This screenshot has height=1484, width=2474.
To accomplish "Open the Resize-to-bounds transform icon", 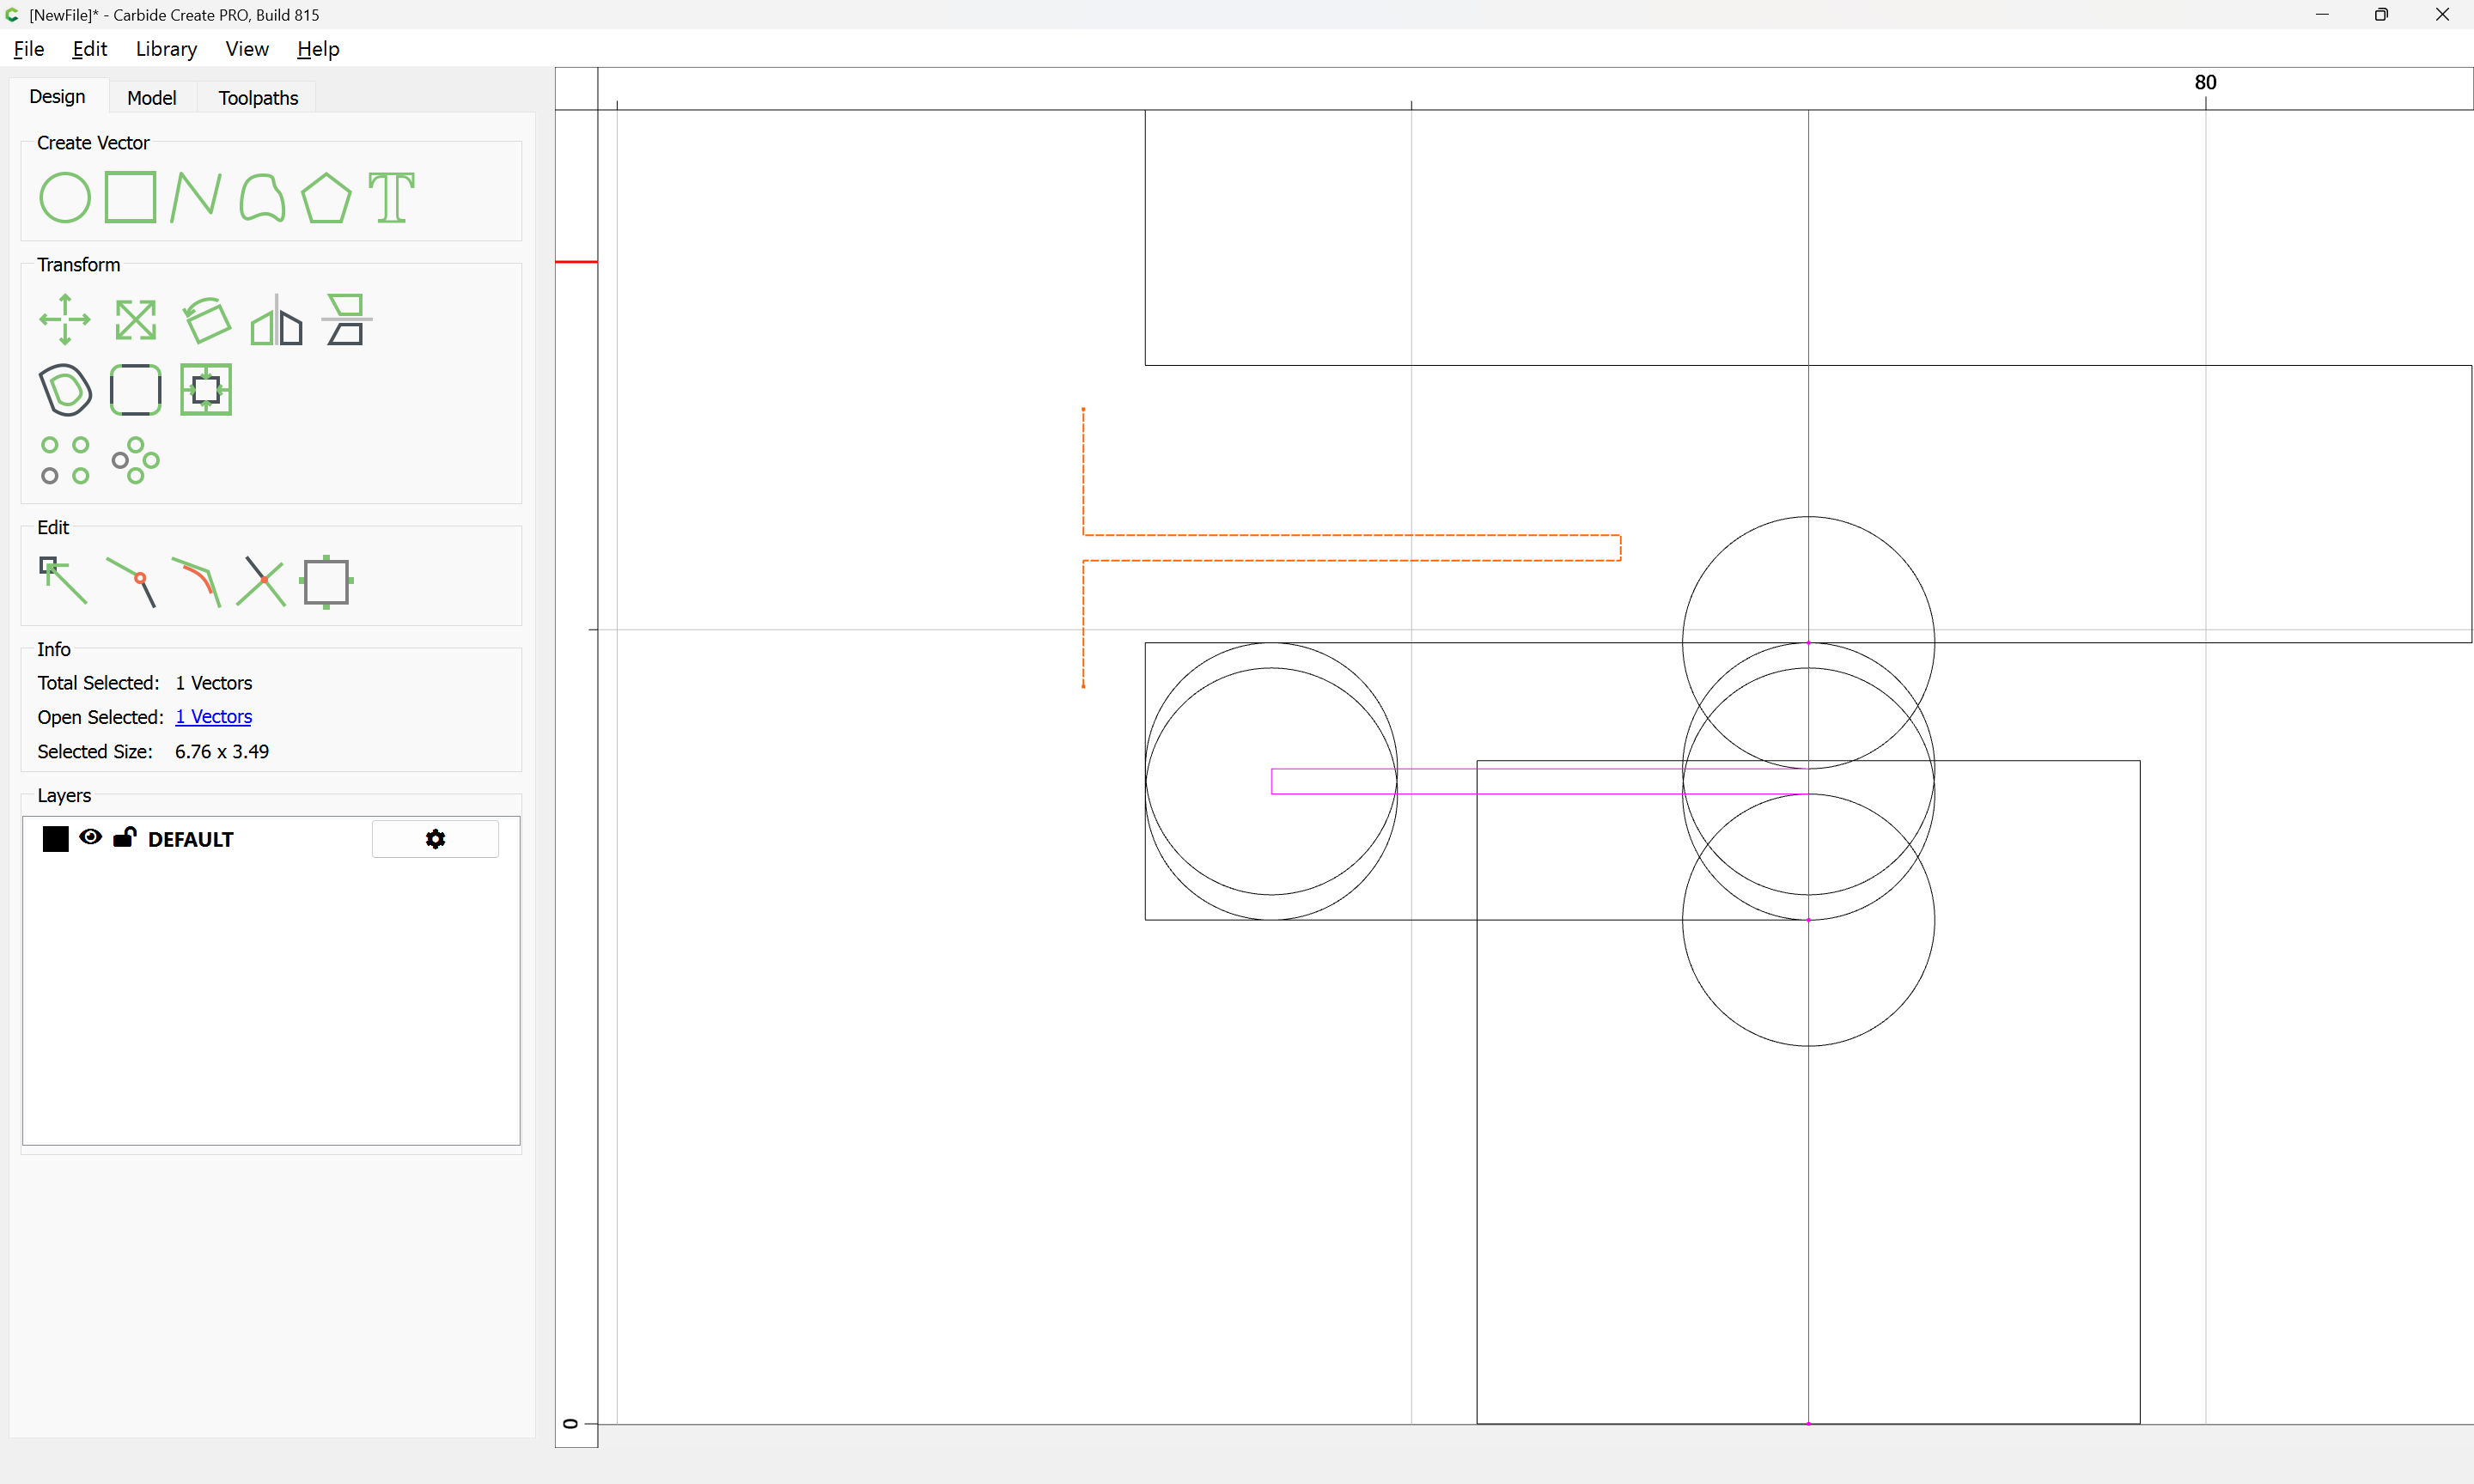I will [x=206, y=390].
